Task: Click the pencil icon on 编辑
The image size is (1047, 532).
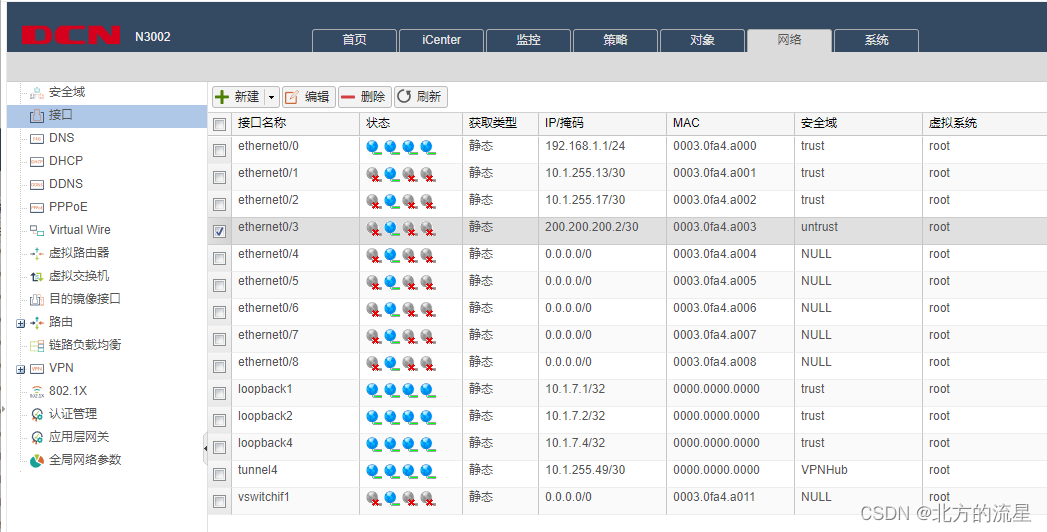Action: (292, 97)
